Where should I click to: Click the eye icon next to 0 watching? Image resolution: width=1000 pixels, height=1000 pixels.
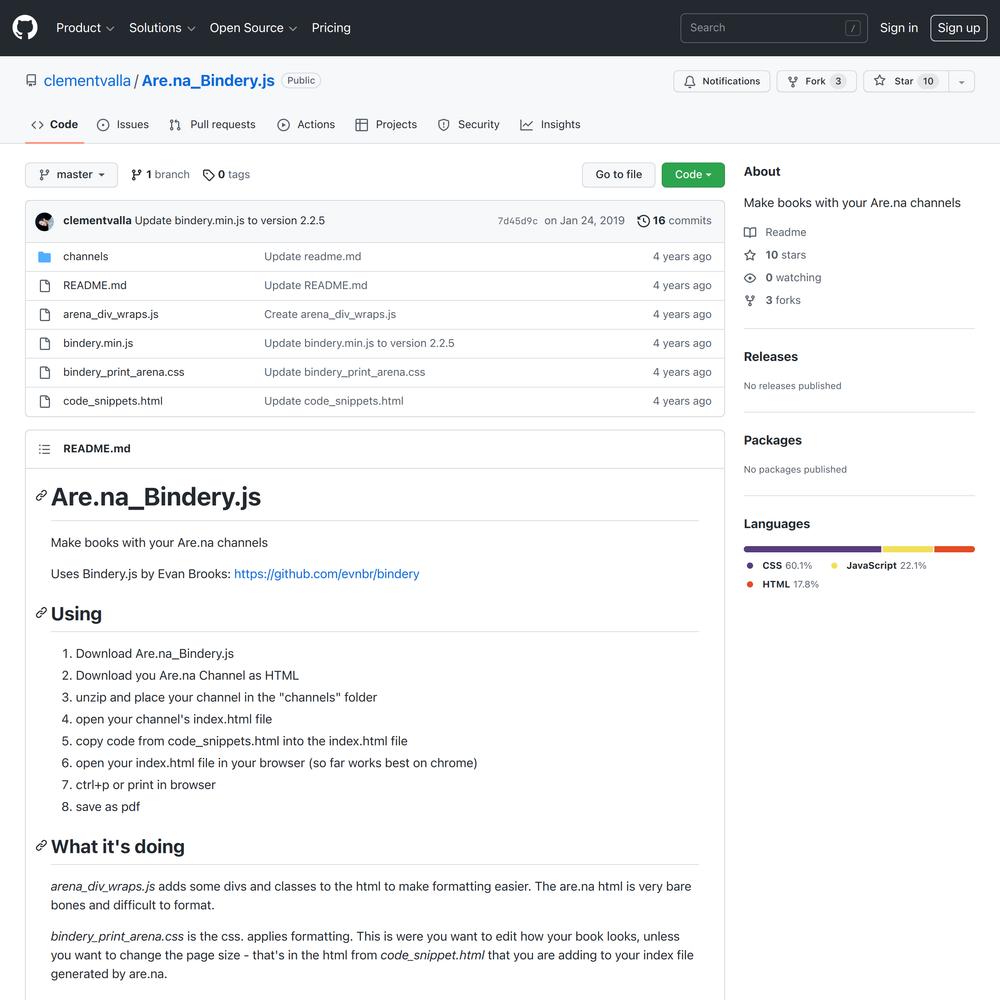[x=750, y=278]
